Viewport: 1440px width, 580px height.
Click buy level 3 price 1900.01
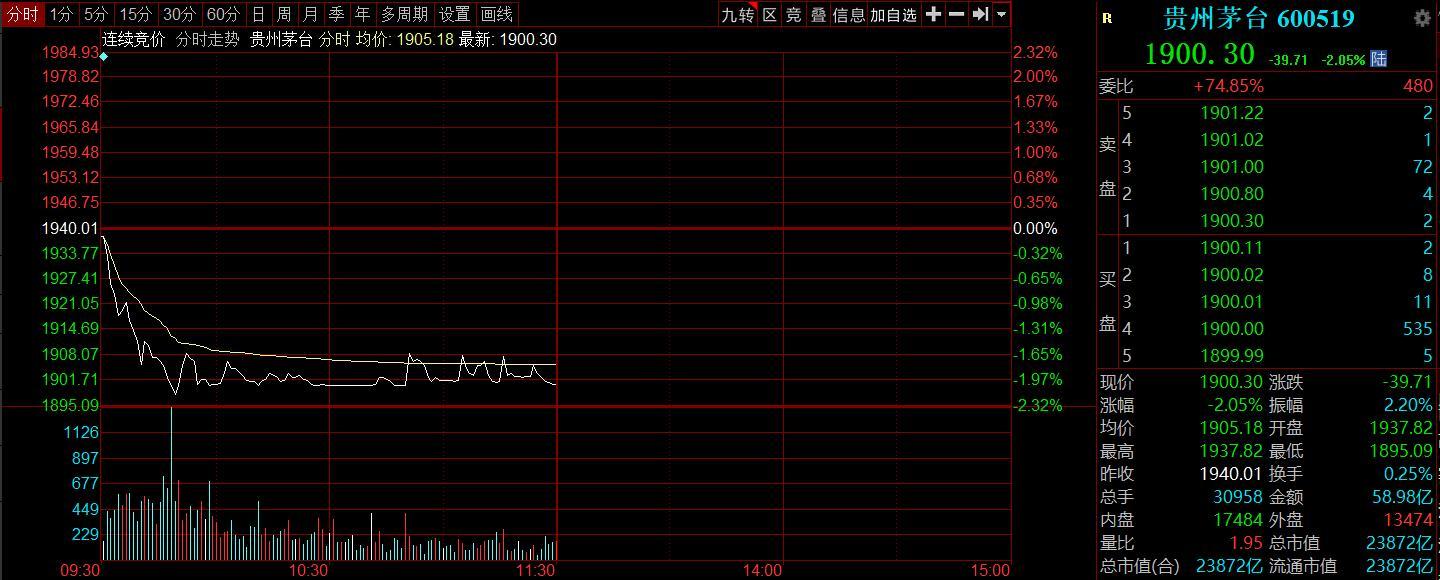coord(1232,302)
